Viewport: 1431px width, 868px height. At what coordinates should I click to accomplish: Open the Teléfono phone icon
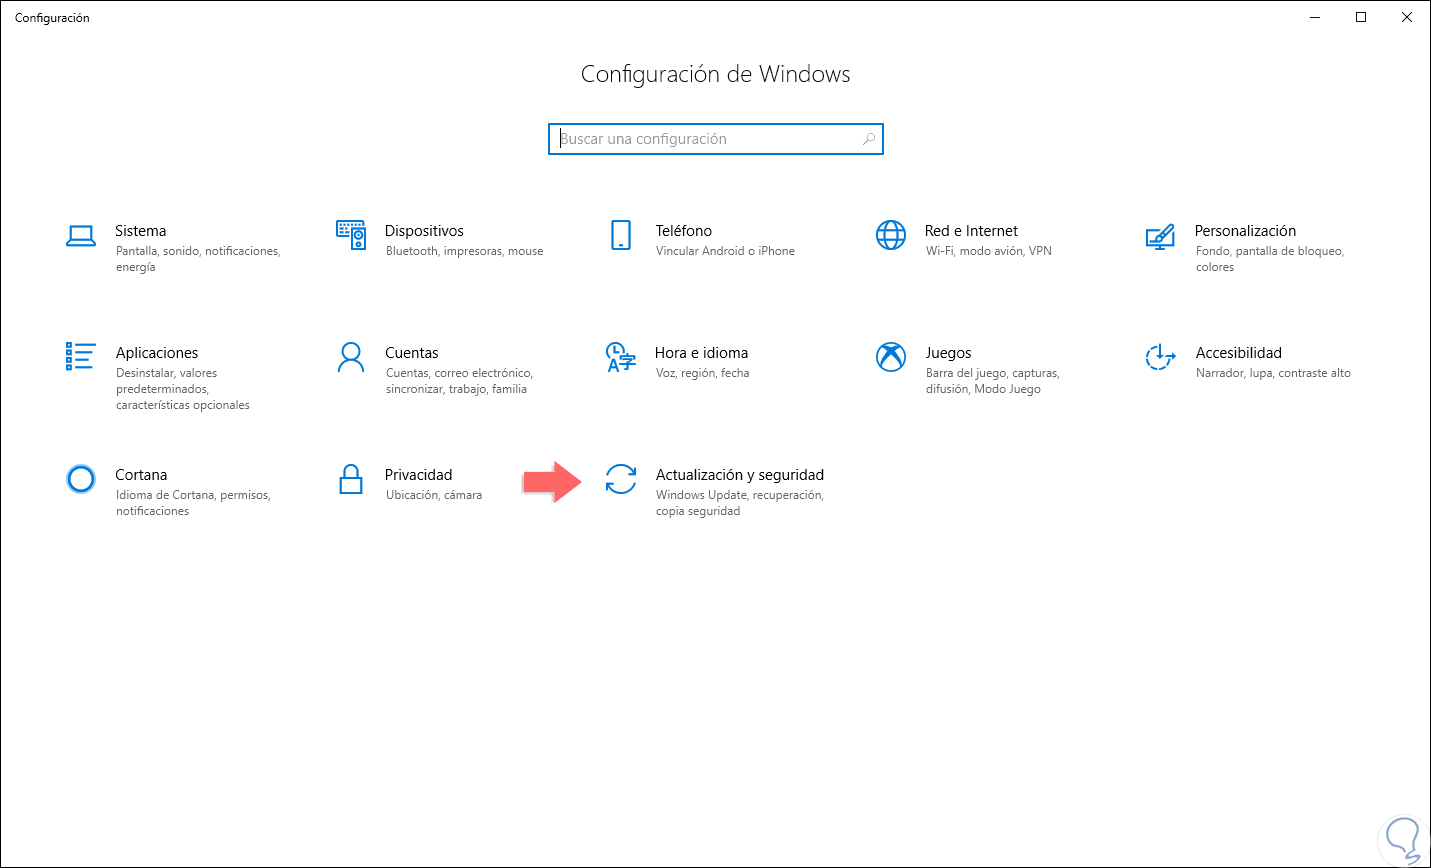point(621,235)
